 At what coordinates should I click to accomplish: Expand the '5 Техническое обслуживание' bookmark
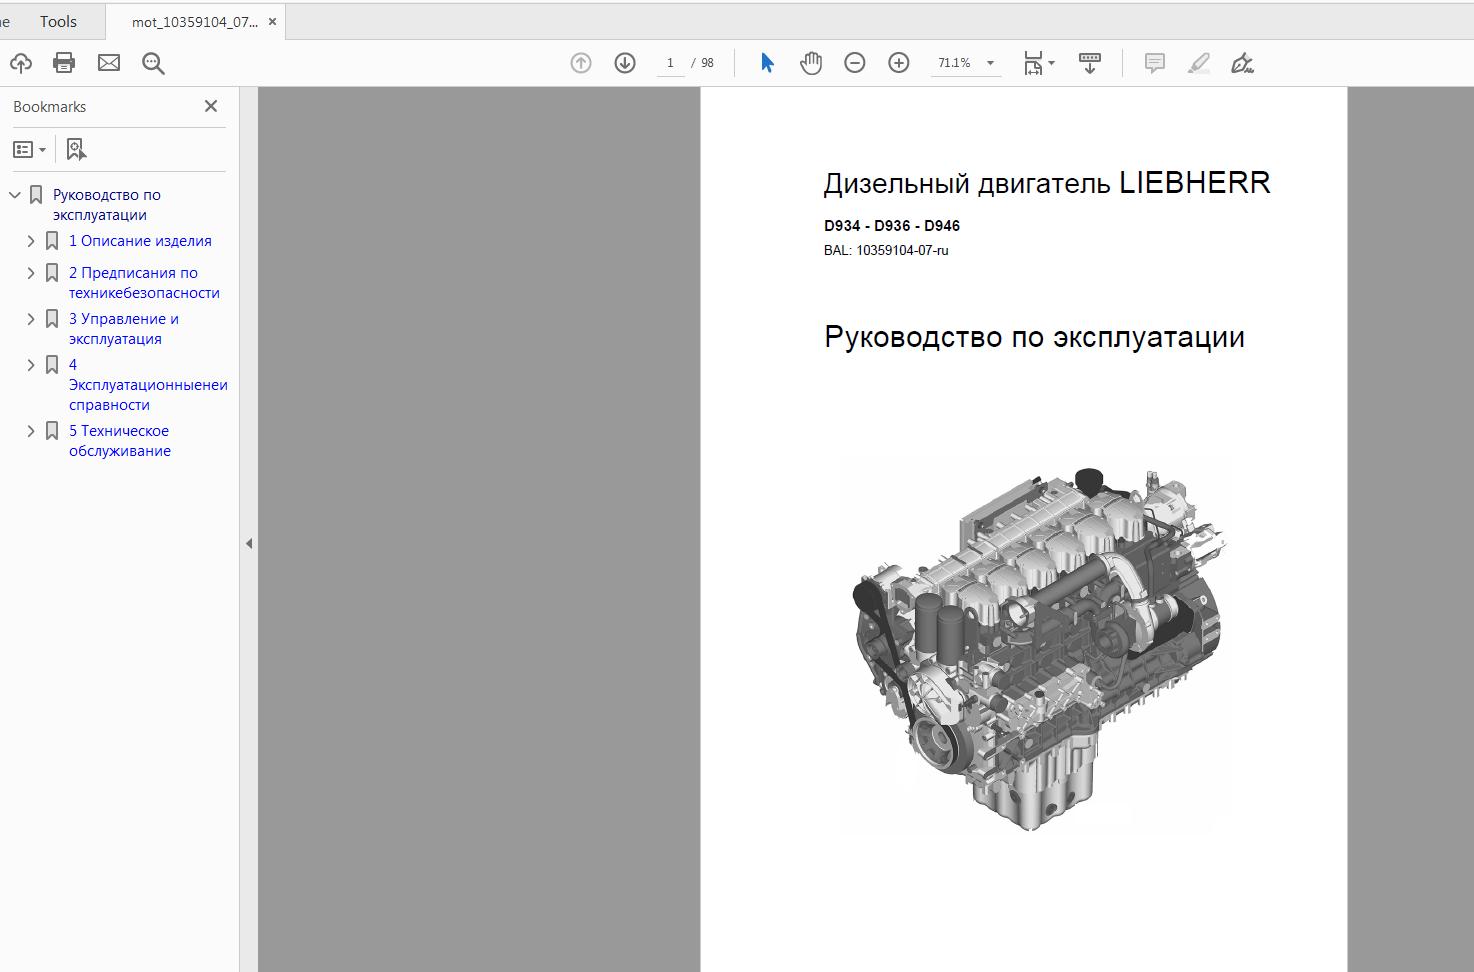[x=31, y=431]
